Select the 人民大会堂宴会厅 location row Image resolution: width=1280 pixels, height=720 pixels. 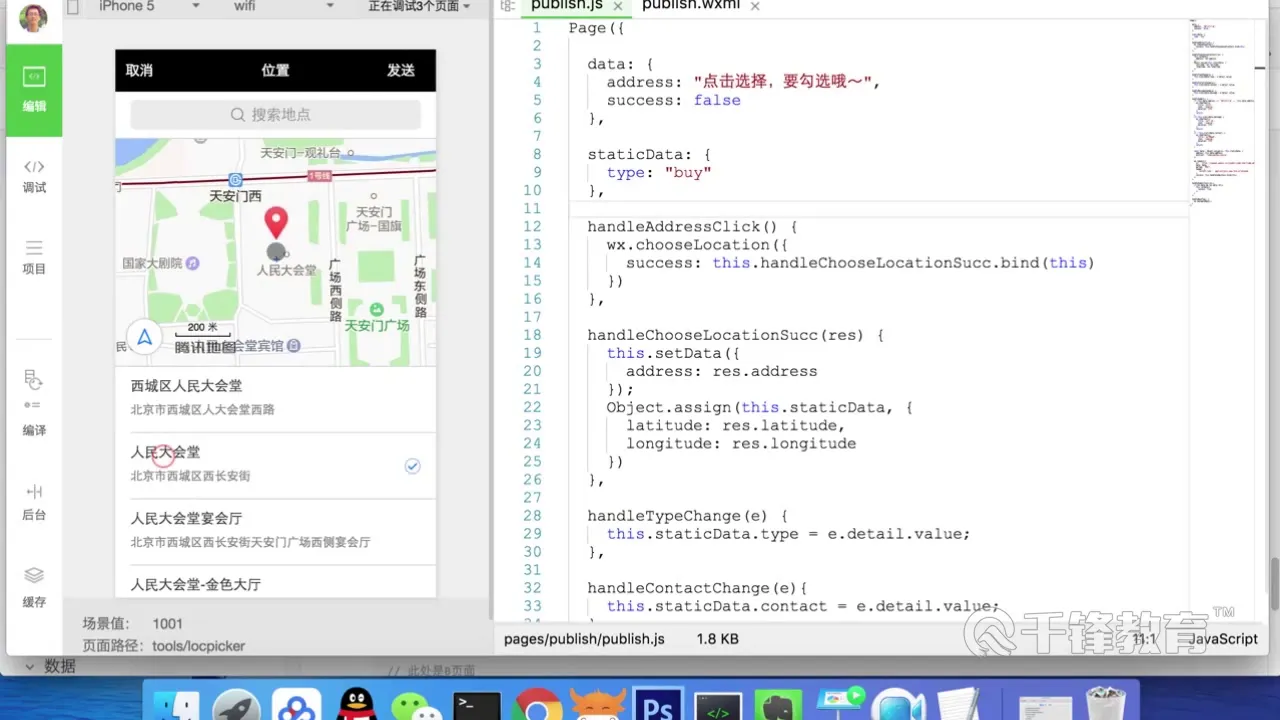pyautogui.click(x=275, y=531)
